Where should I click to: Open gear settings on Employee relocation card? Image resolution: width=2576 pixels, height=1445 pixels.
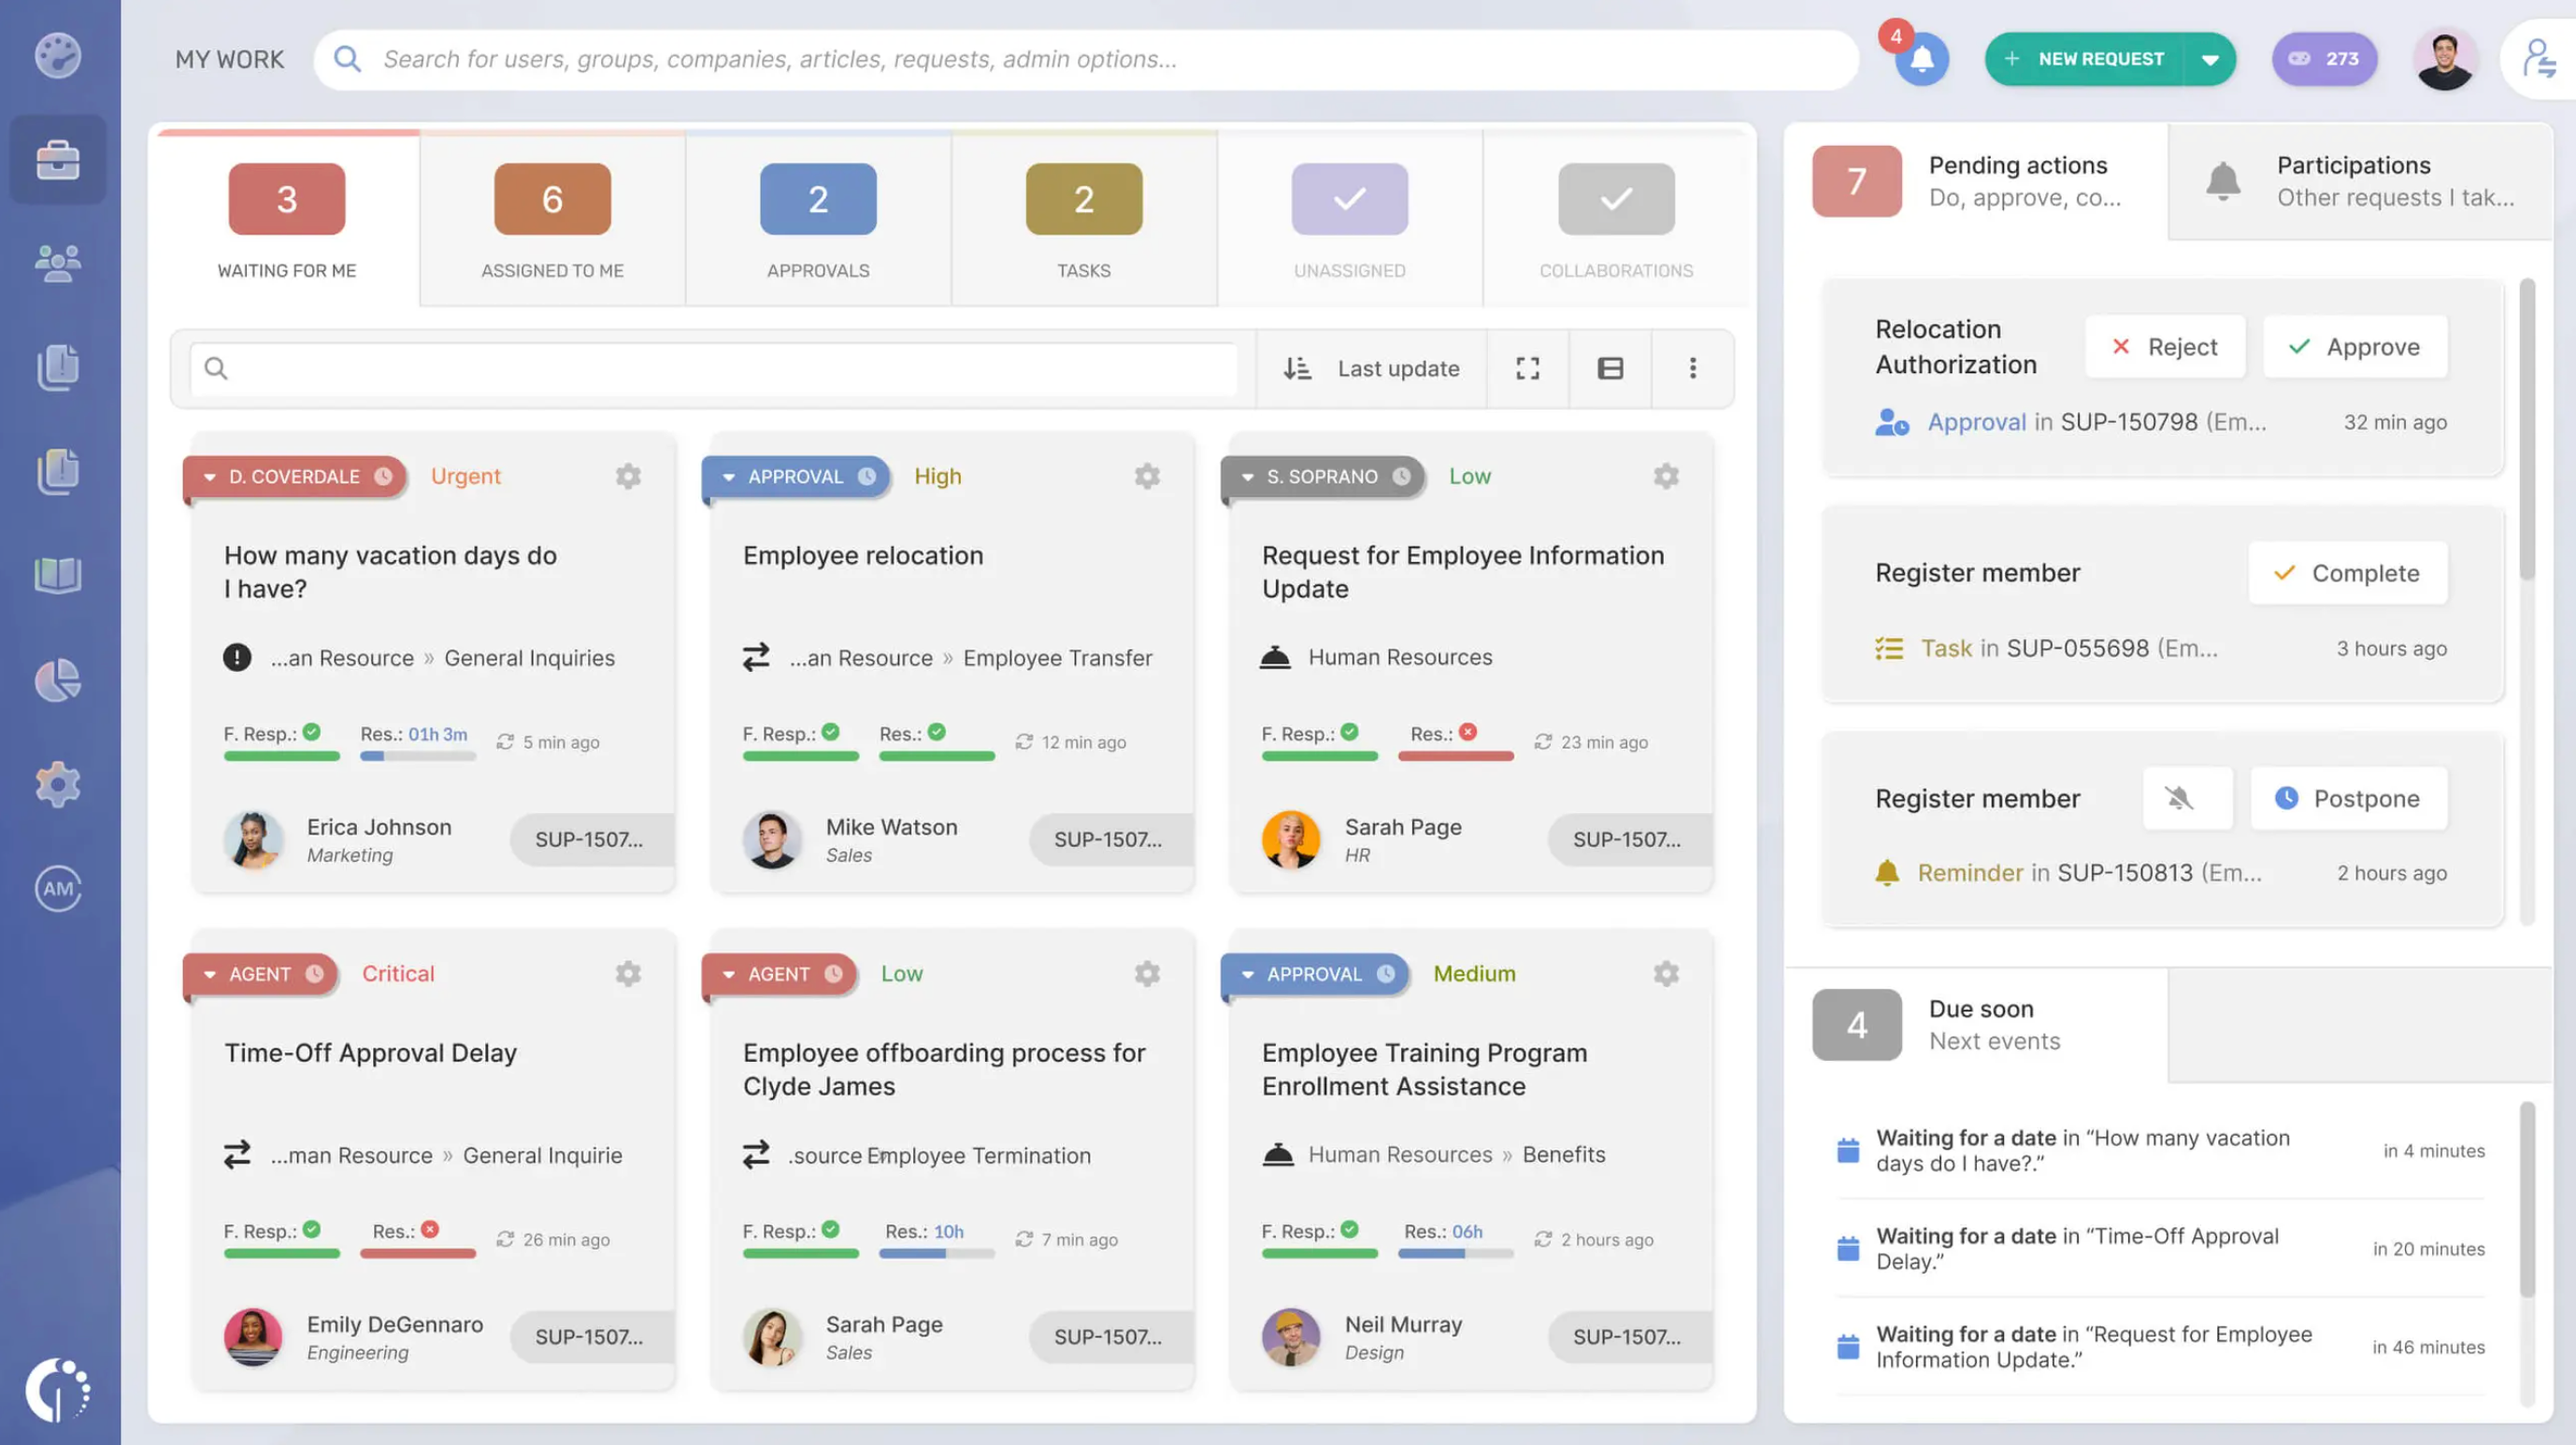coord(1147,476)
